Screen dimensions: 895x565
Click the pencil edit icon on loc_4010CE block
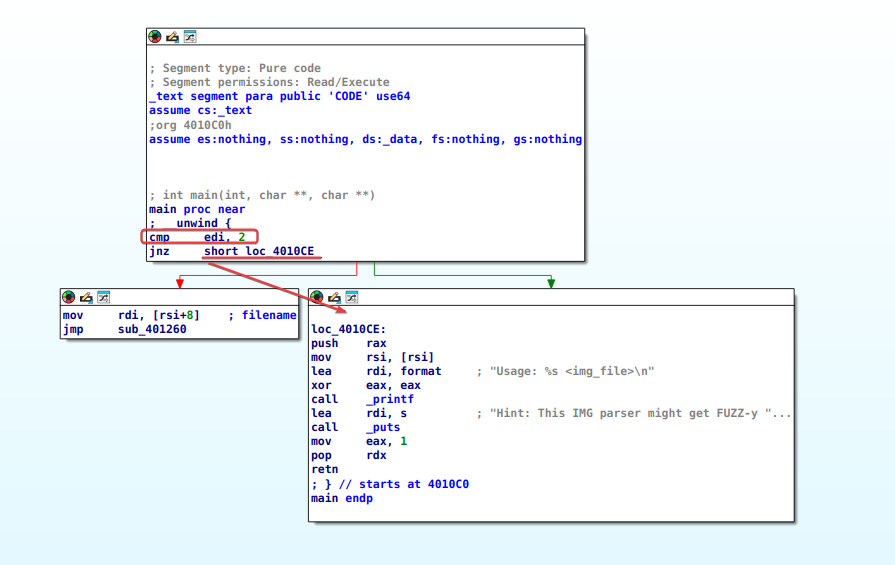[x=334, y=297]
